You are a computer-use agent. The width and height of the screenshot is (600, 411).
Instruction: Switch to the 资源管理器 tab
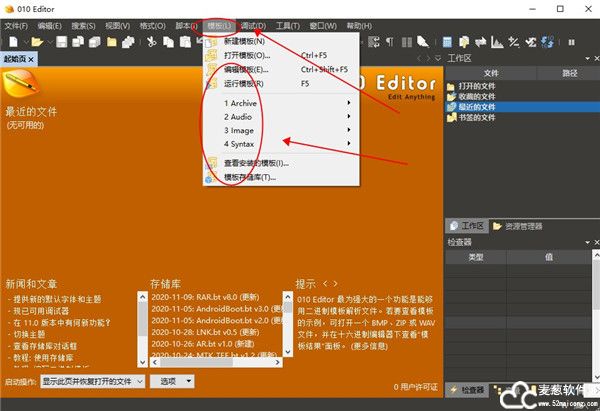[517, 226]
